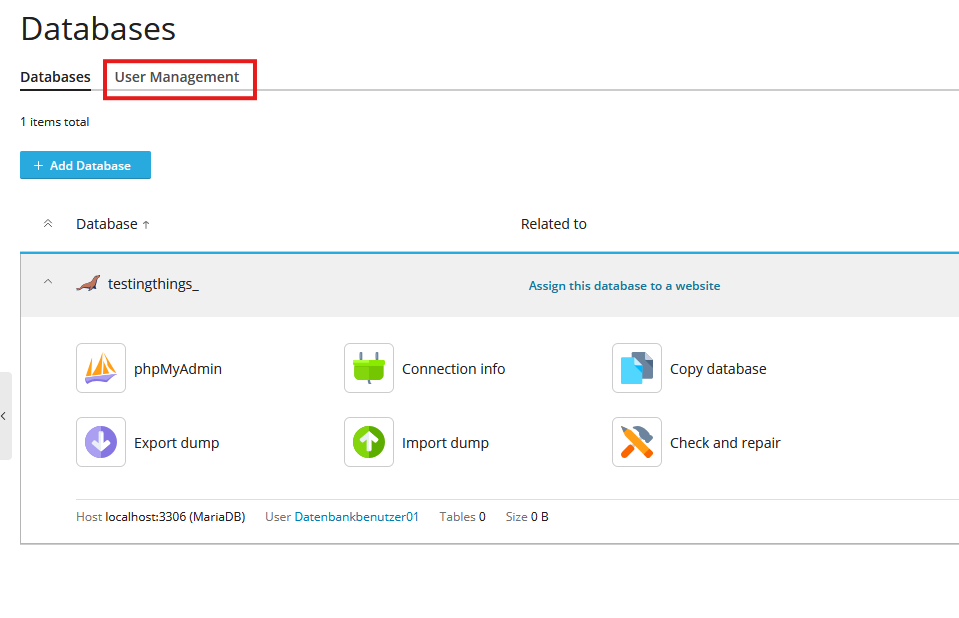Click the phpMyAdmin sailboat icon

point(101,368)
